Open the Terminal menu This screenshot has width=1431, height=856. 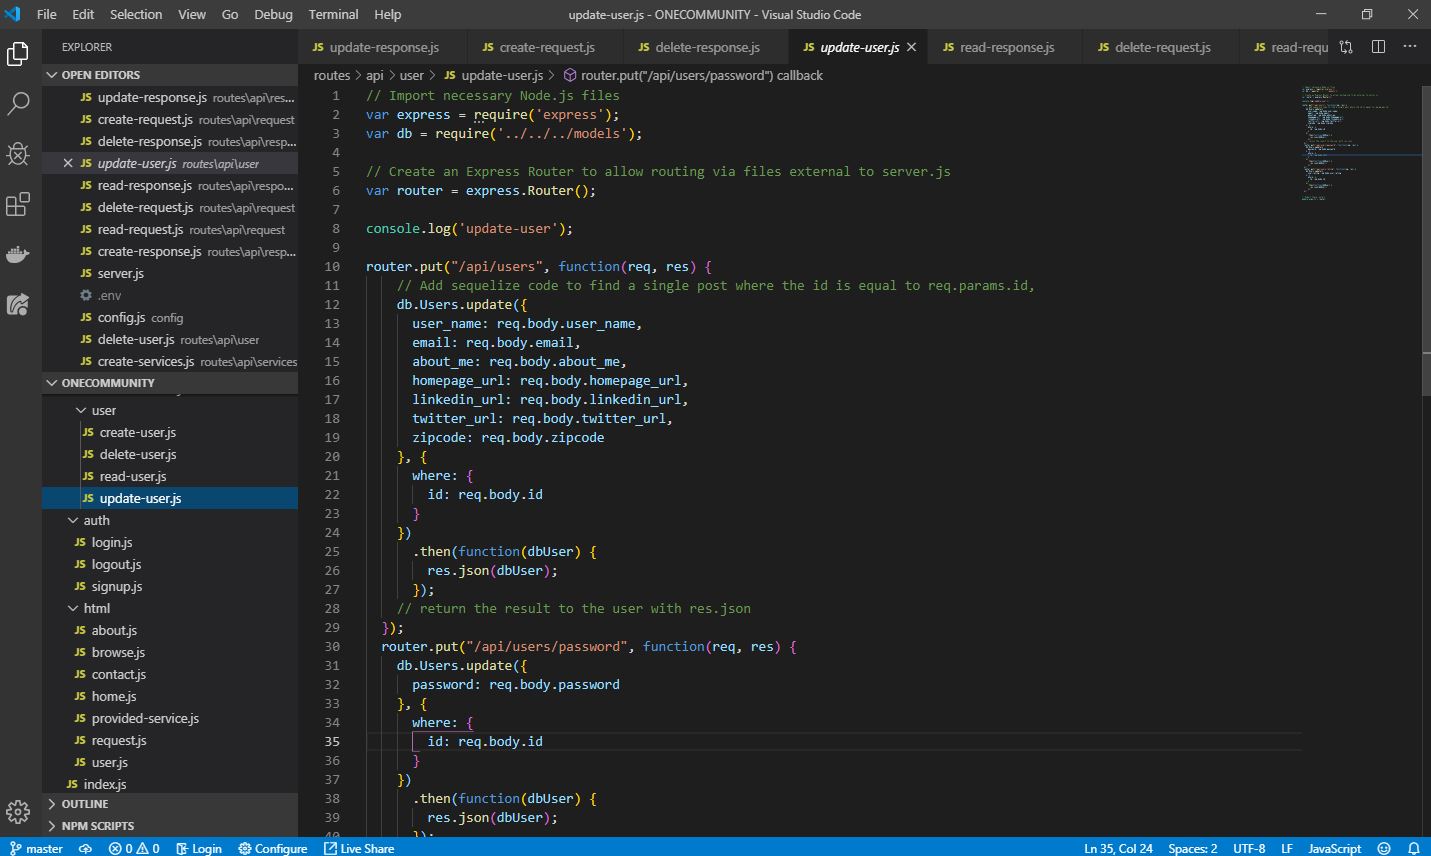pyautogui.click(x=333, y=14)
